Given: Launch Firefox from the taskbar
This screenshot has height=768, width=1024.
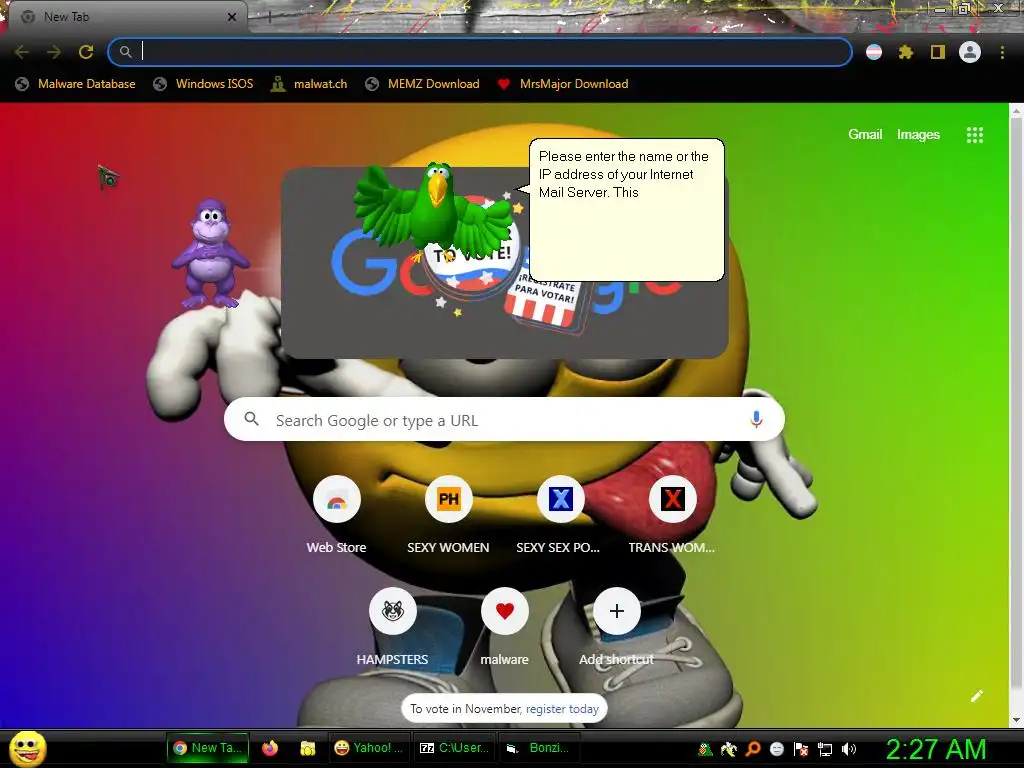Looking at the screenshot, I should (x=270, y=748).
